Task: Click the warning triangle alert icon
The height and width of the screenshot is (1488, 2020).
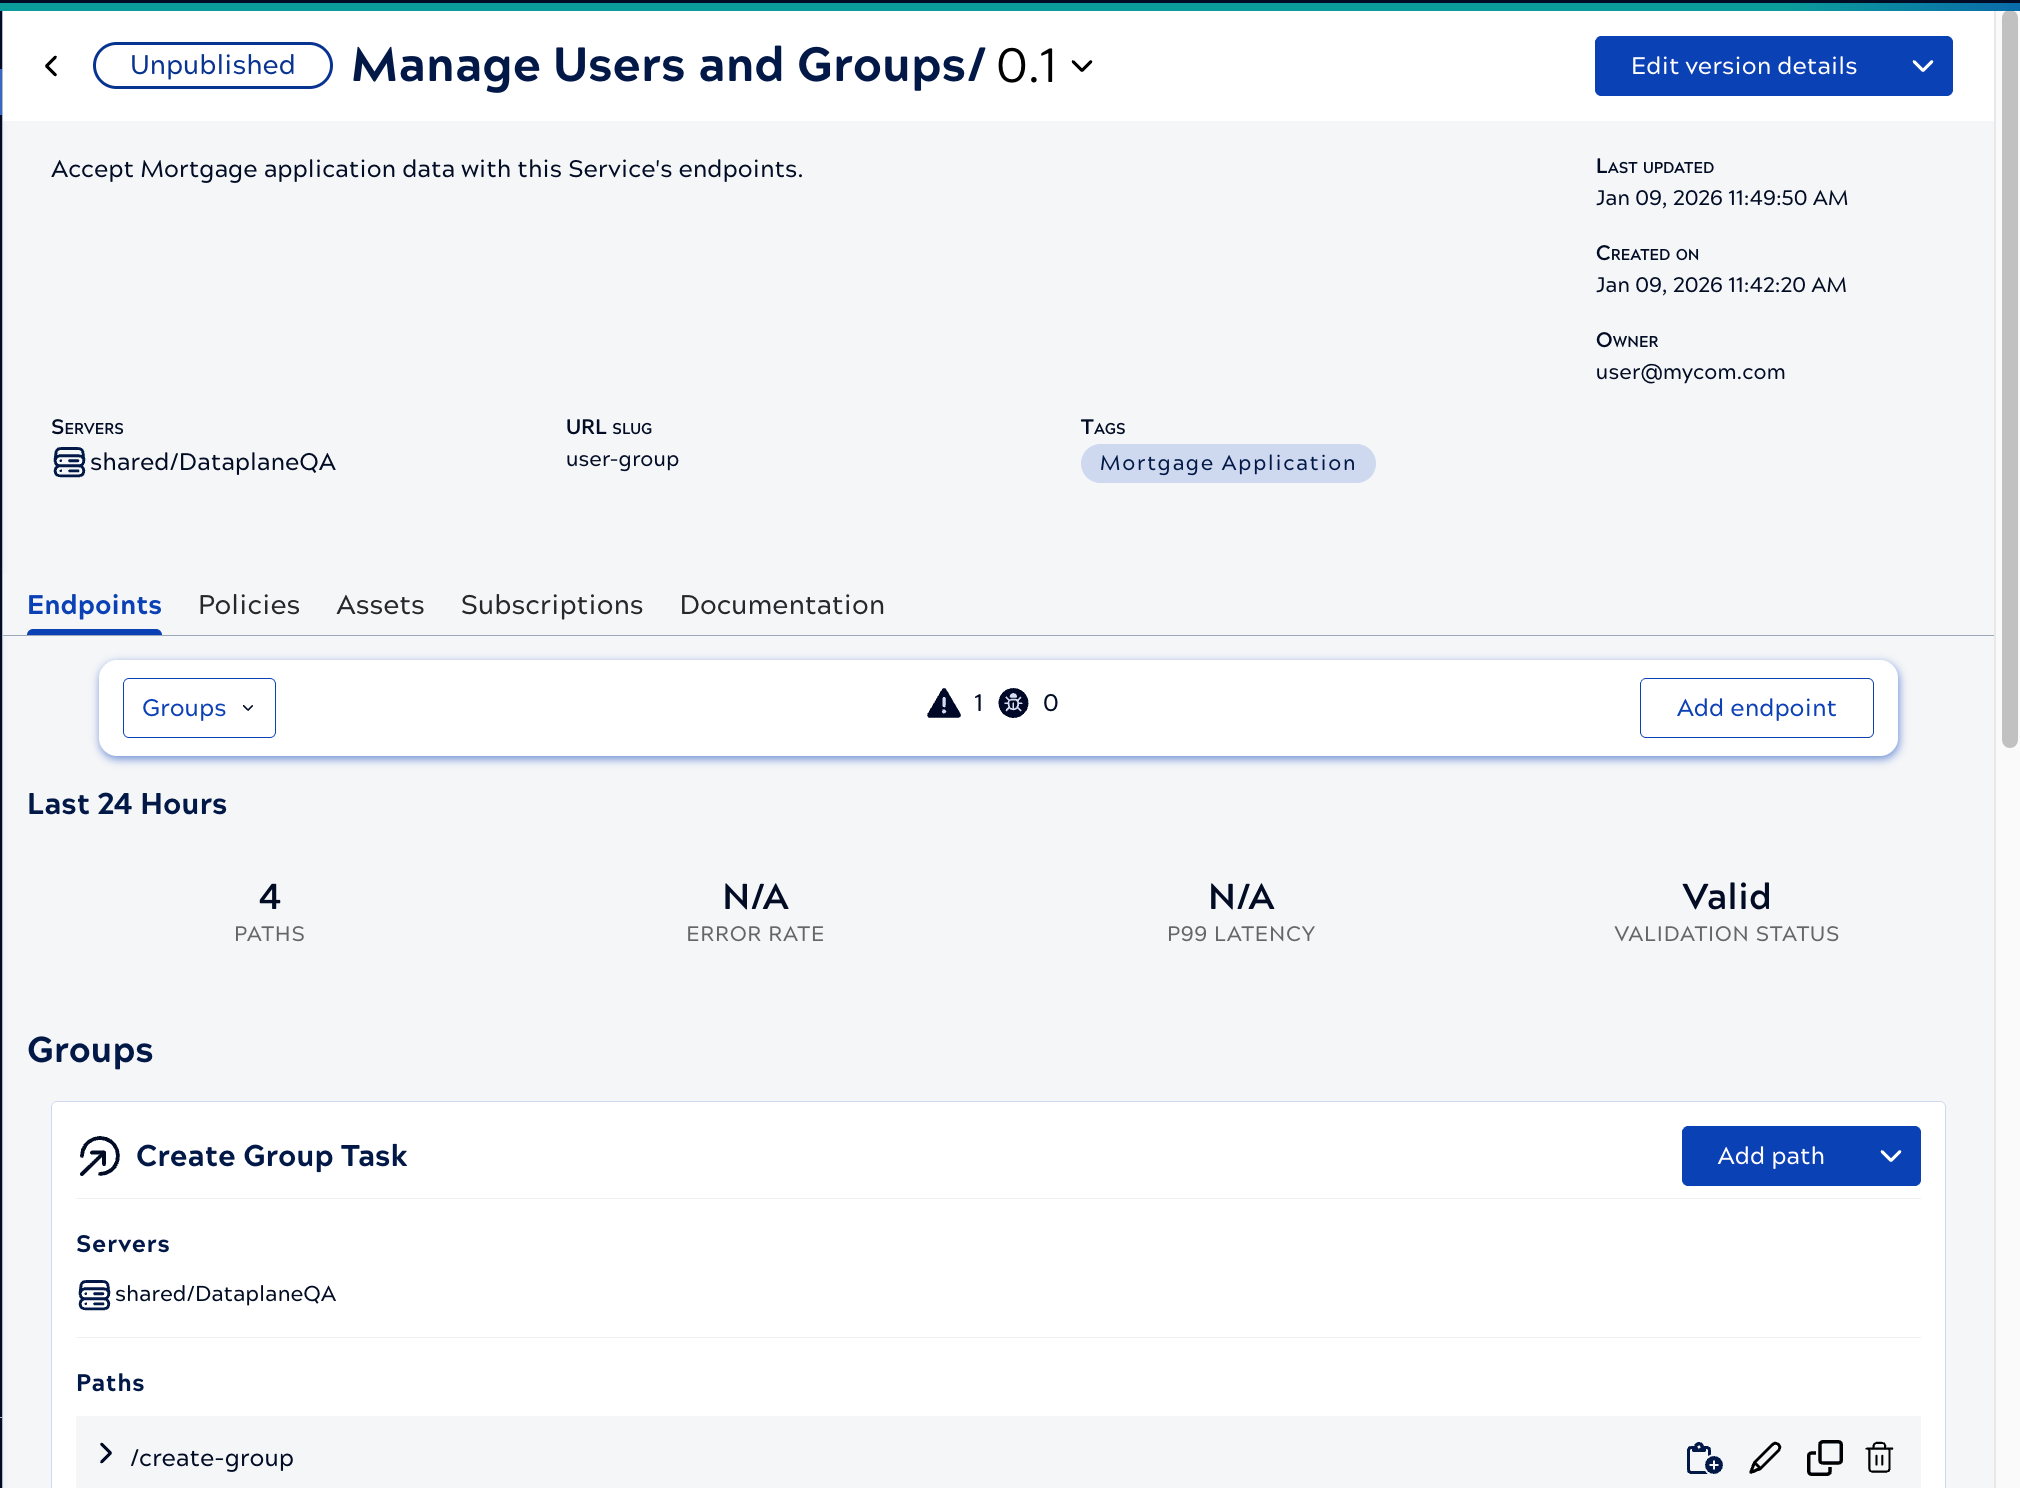Action: (x=943, y=704)
